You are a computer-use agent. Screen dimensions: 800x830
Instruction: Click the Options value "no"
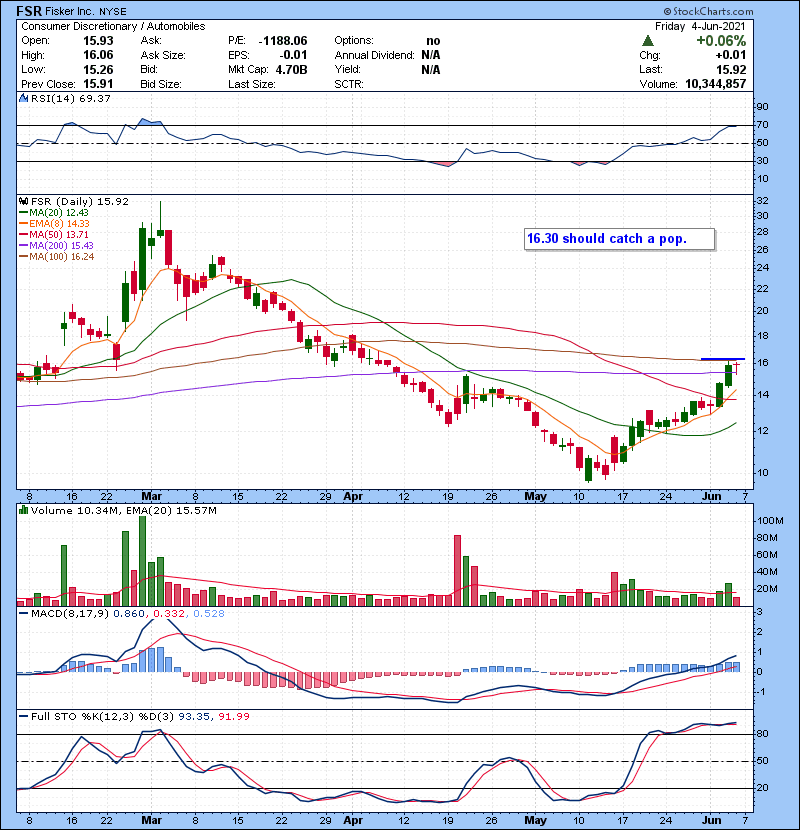[x=433, y=41]
